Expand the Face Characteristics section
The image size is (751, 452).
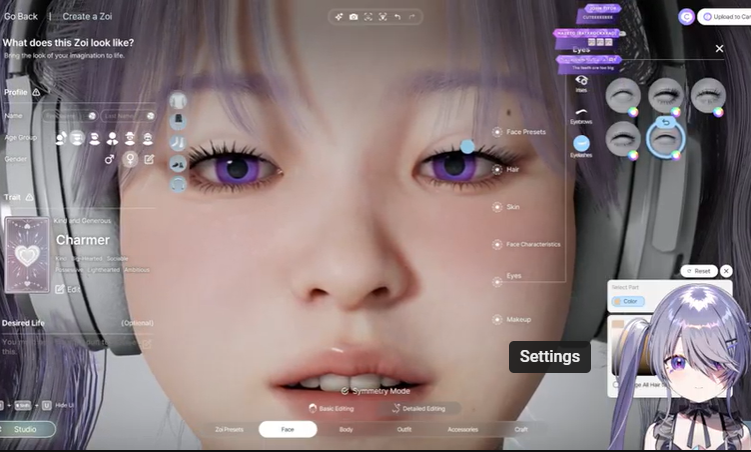497,244
